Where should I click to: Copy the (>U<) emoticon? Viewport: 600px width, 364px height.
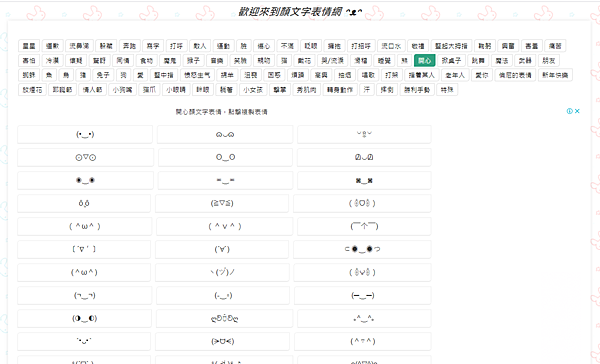click(223, 341)
